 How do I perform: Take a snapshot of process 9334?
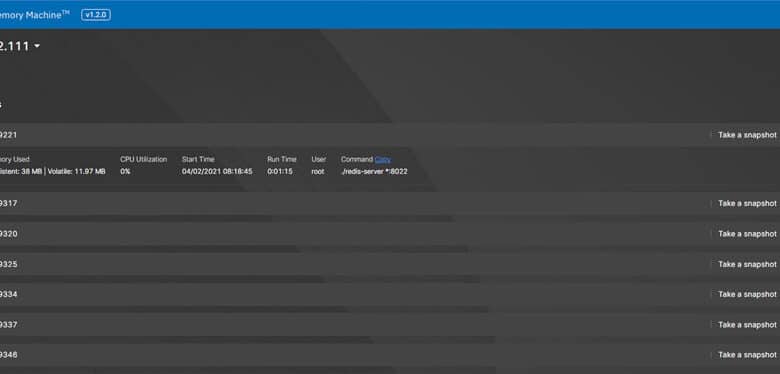point(747,294)
